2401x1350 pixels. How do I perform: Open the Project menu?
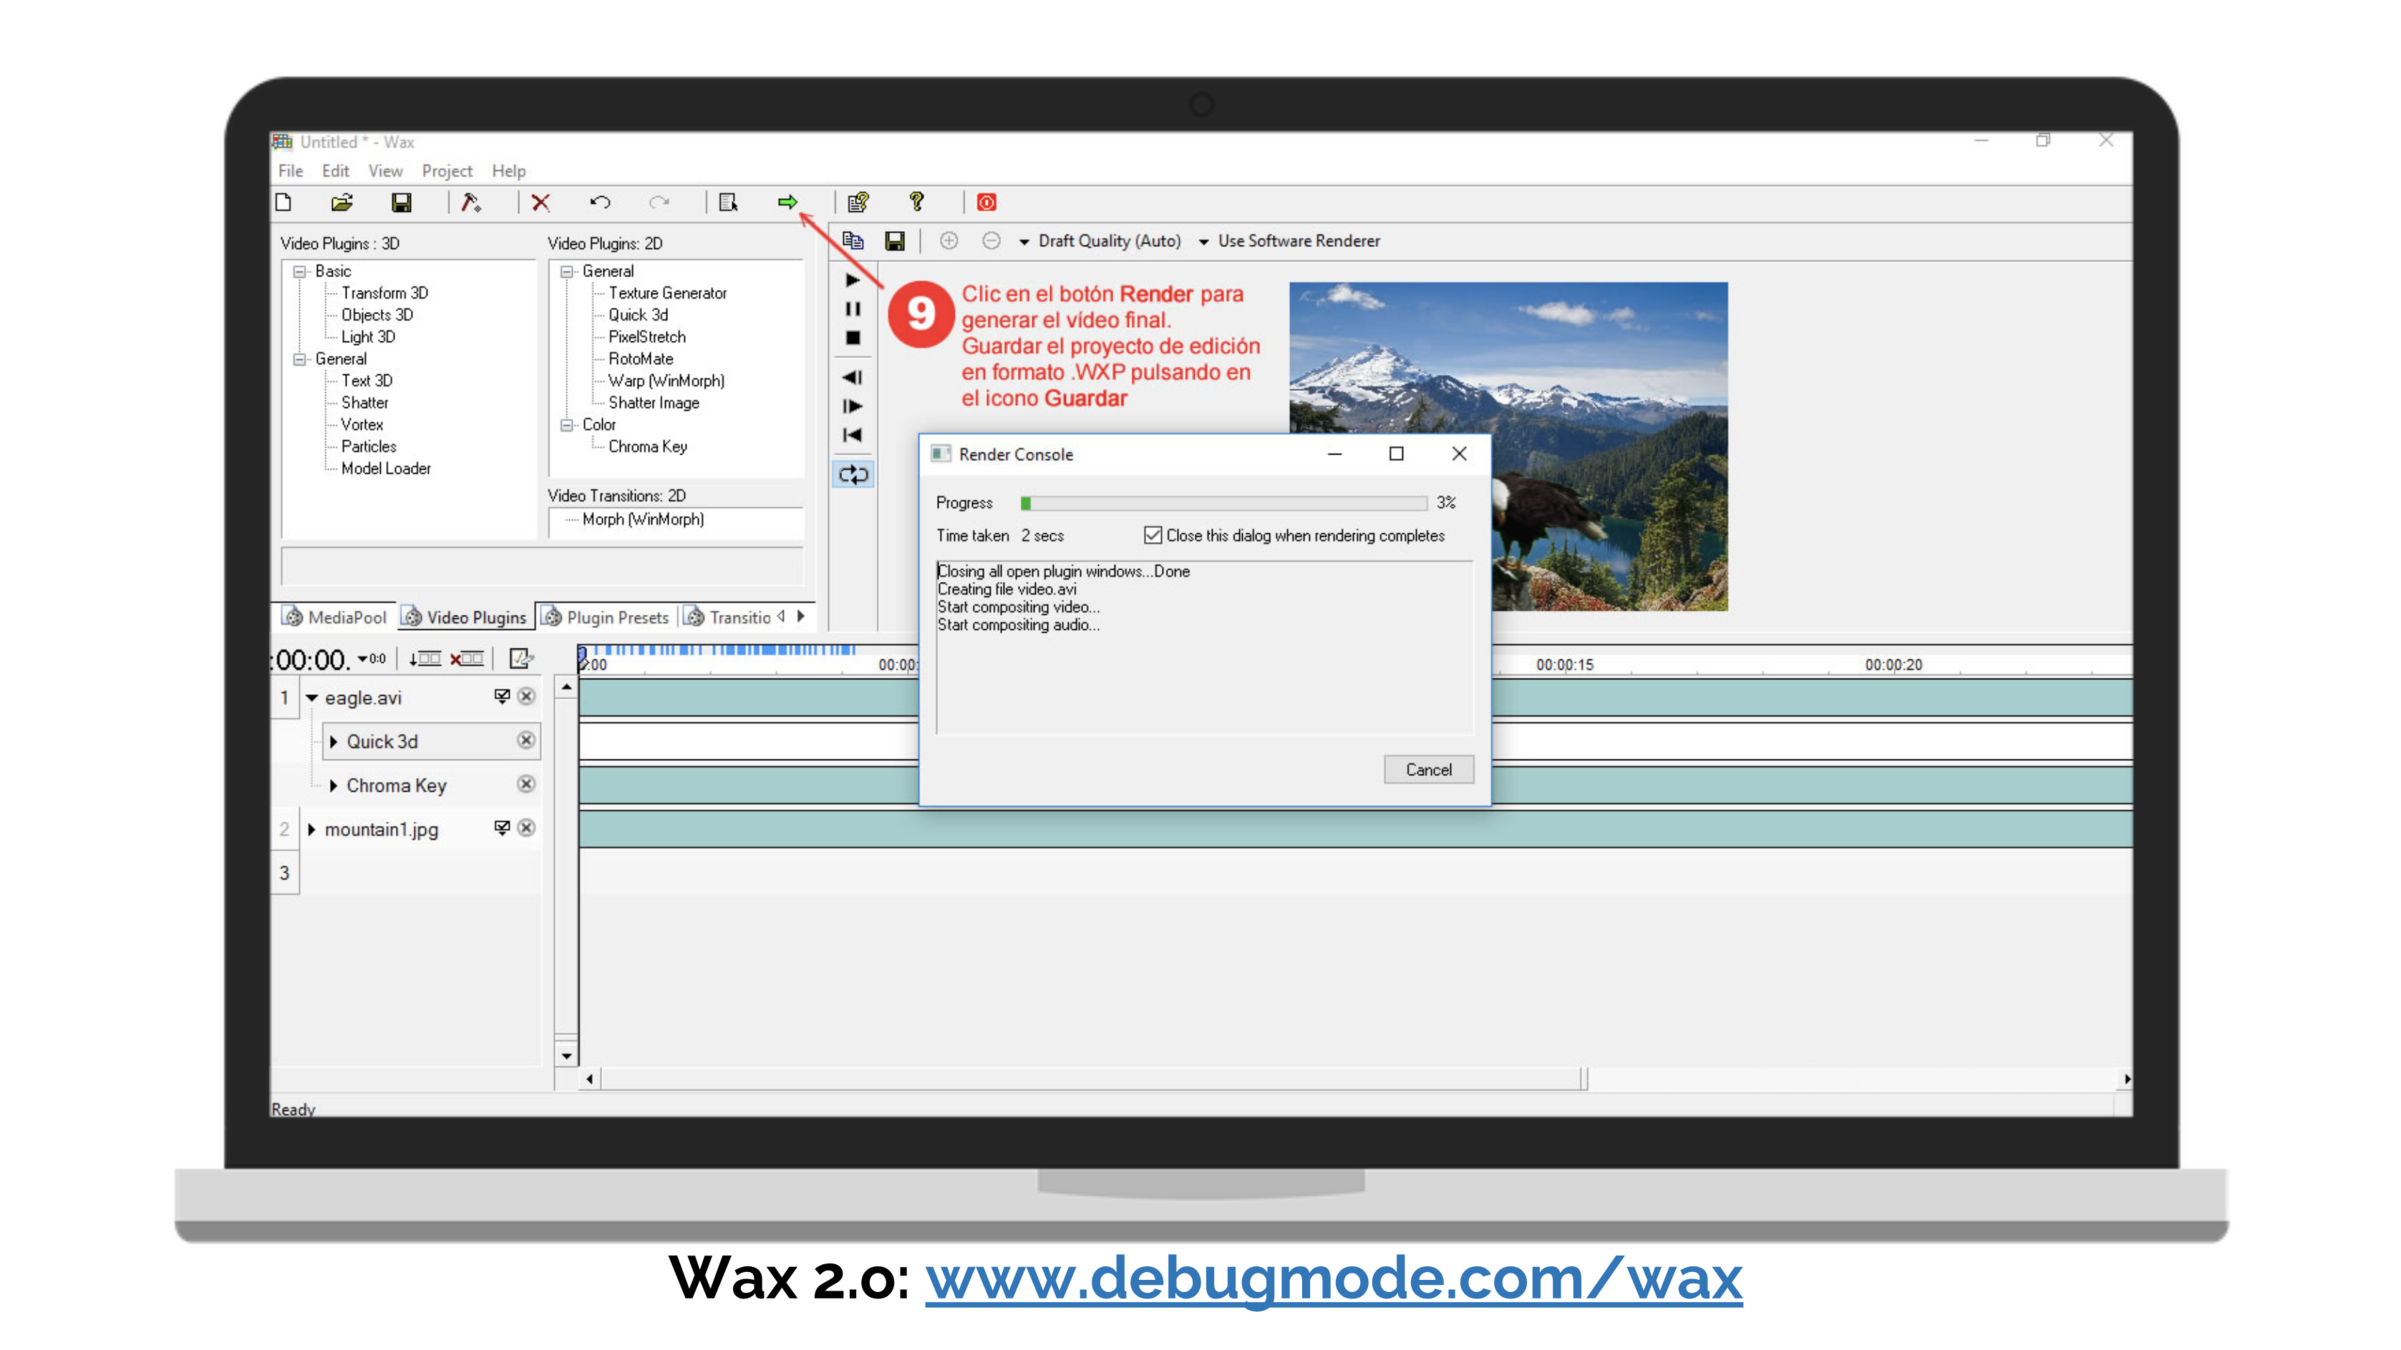click(x=446, y=171)
